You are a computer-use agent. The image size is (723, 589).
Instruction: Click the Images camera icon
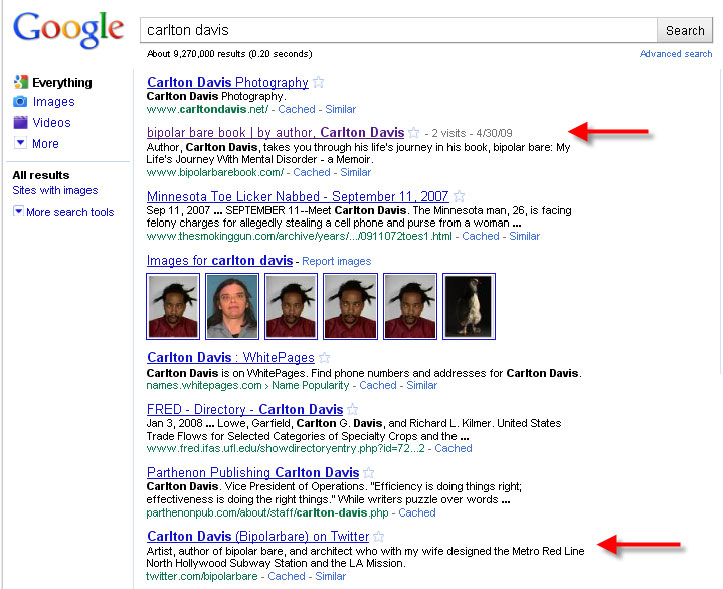click(x=20, y=101)
